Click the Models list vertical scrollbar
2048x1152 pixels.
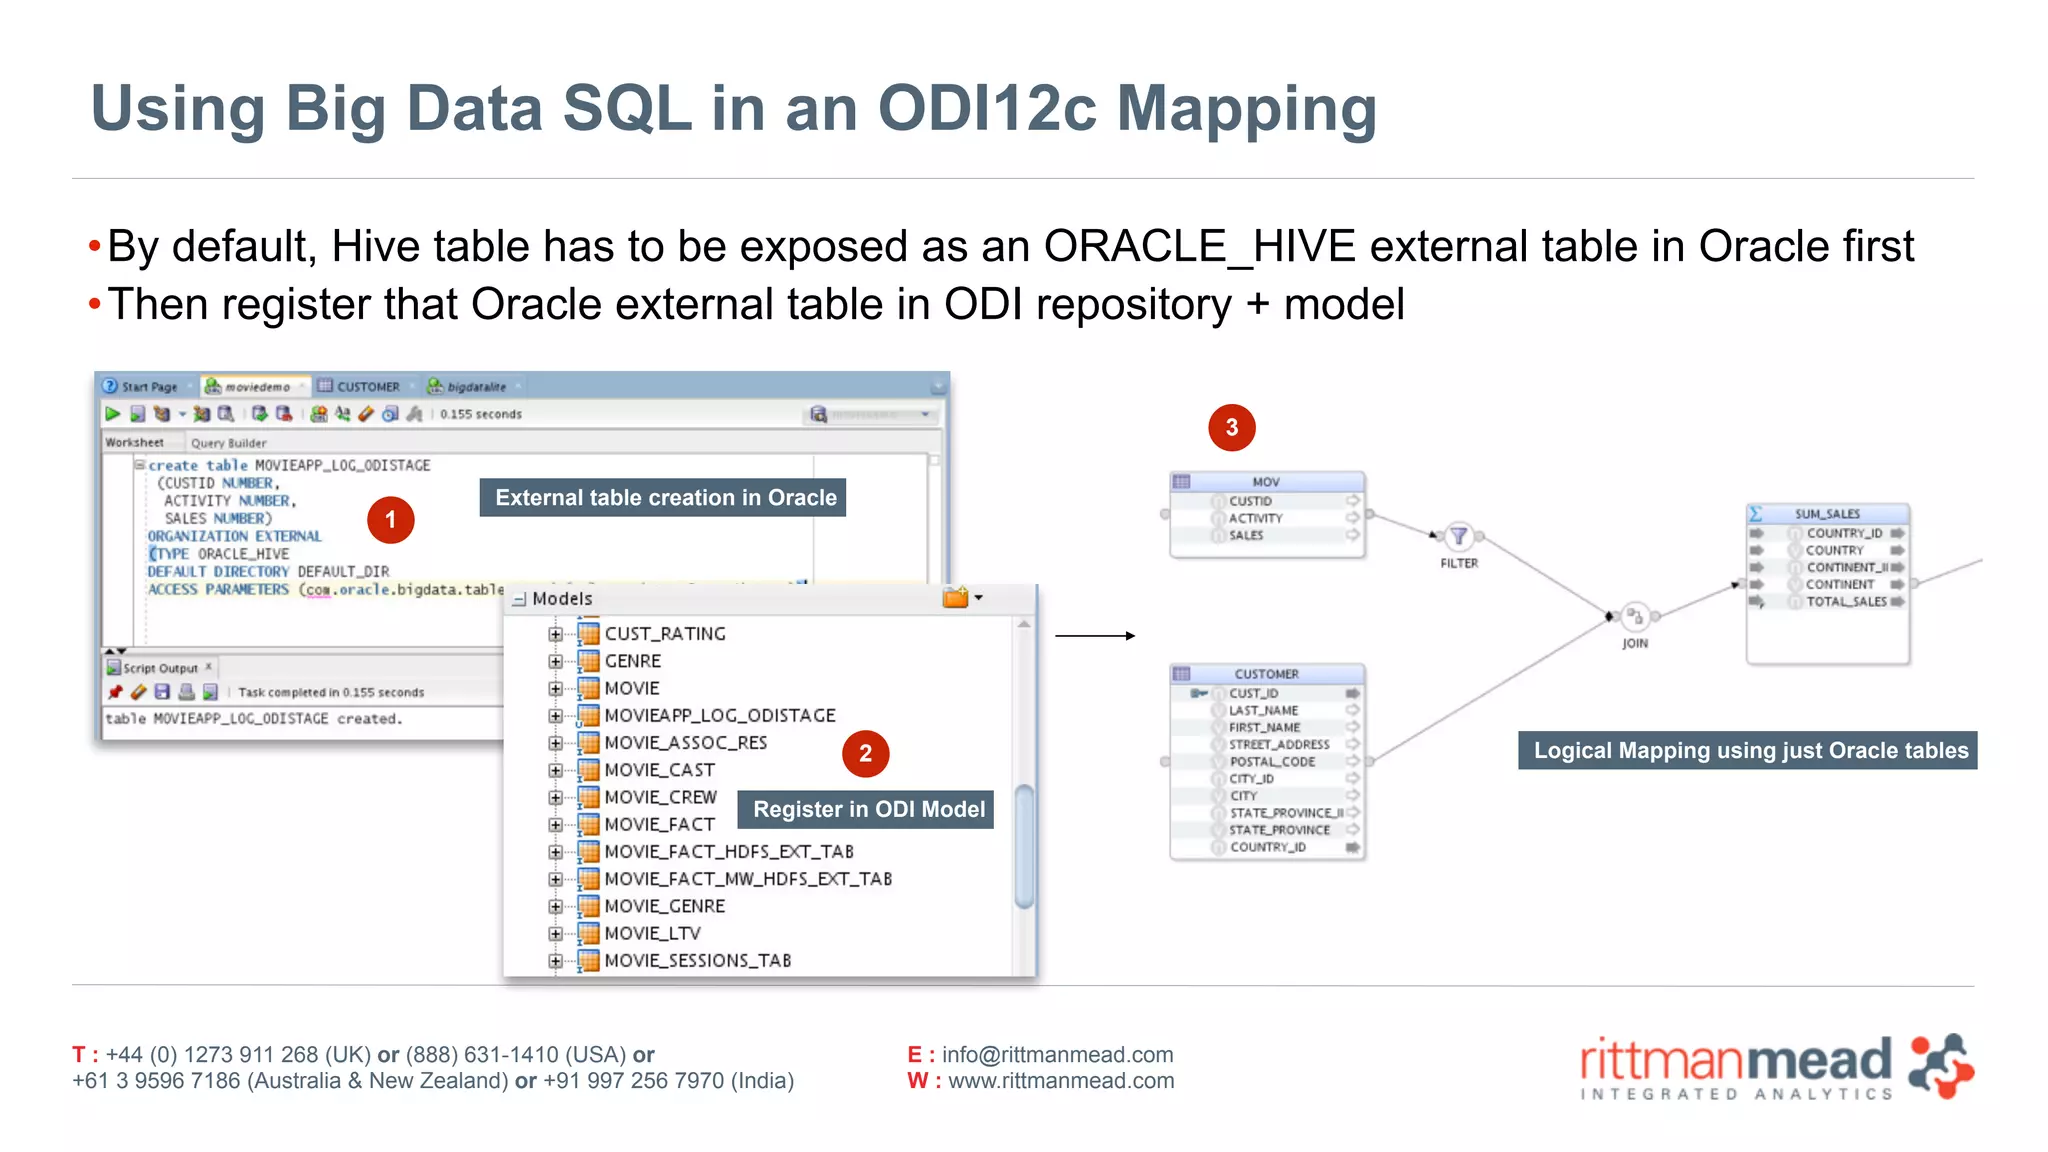[x=1024, y=845]
